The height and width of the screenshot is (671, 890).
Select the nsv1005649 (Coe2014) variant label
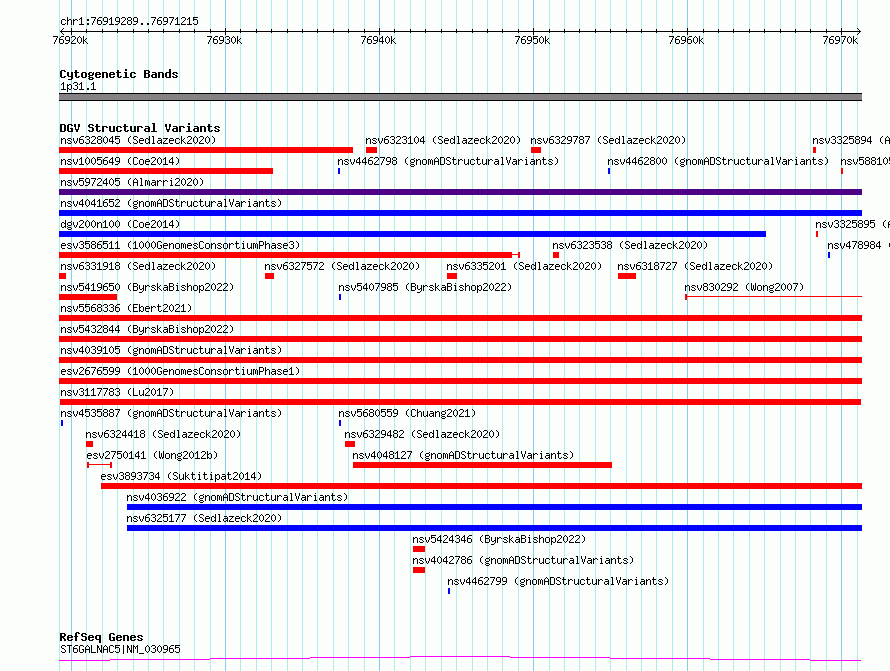[x=120, y=161]
